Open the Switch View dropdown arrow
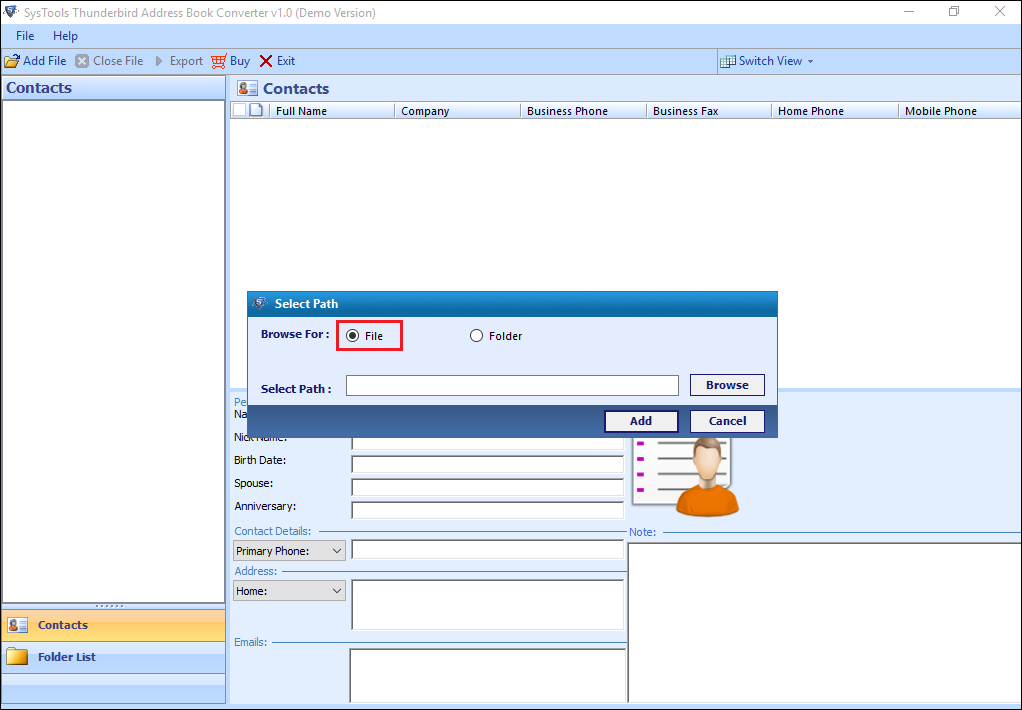Screen dimensions: 1022x710 point(810,61)
